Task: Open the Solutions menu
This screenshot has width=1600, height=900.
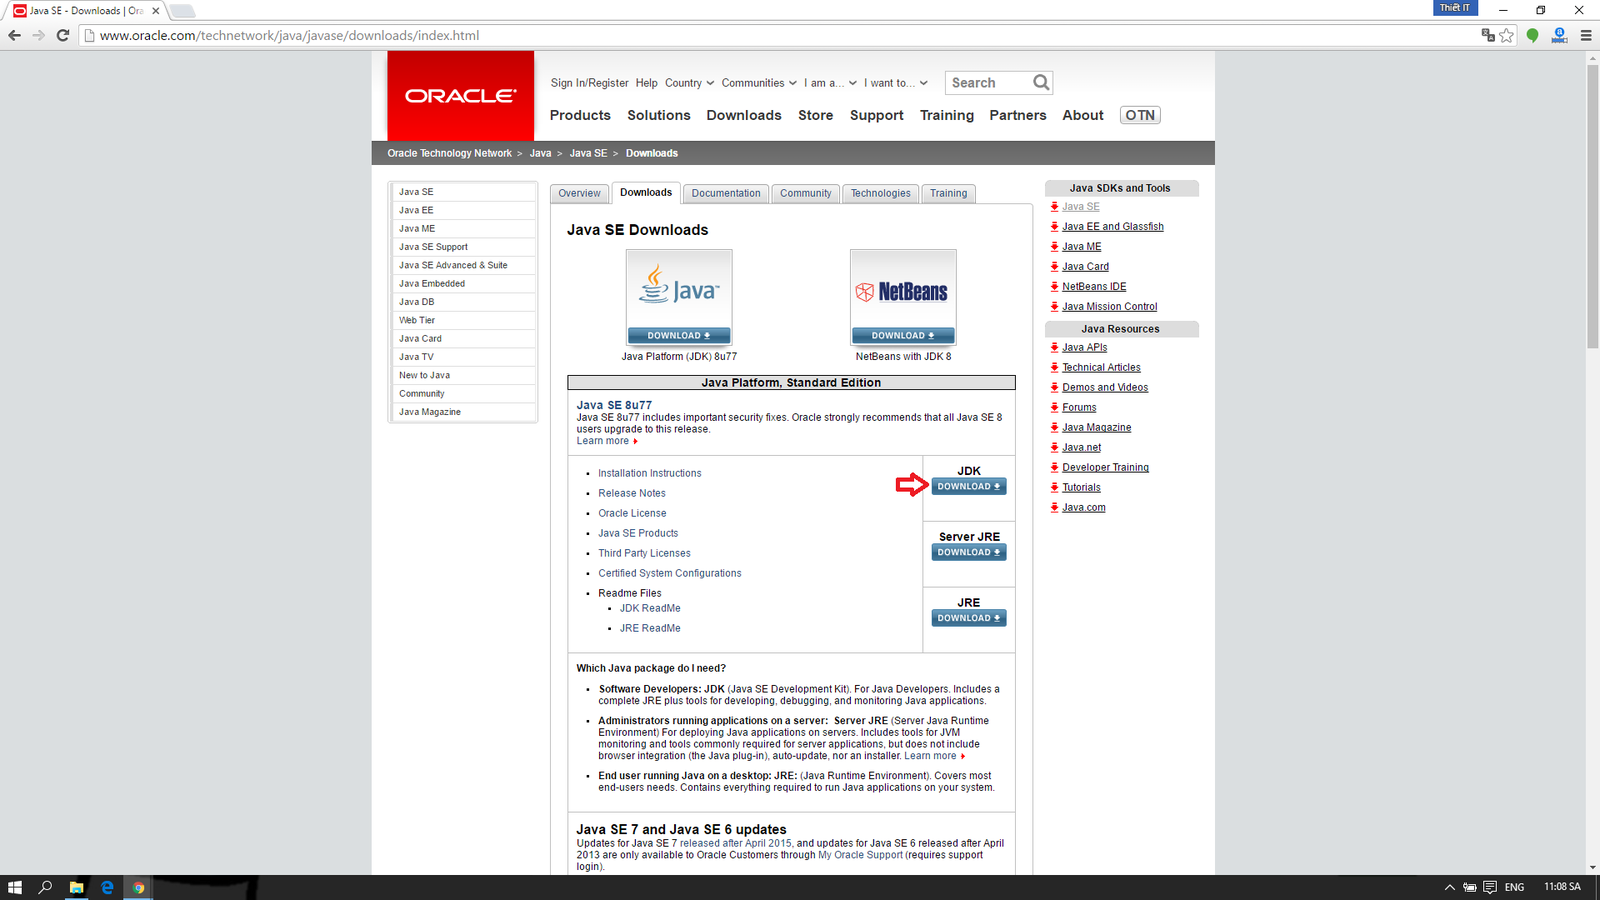Action: 659,115
